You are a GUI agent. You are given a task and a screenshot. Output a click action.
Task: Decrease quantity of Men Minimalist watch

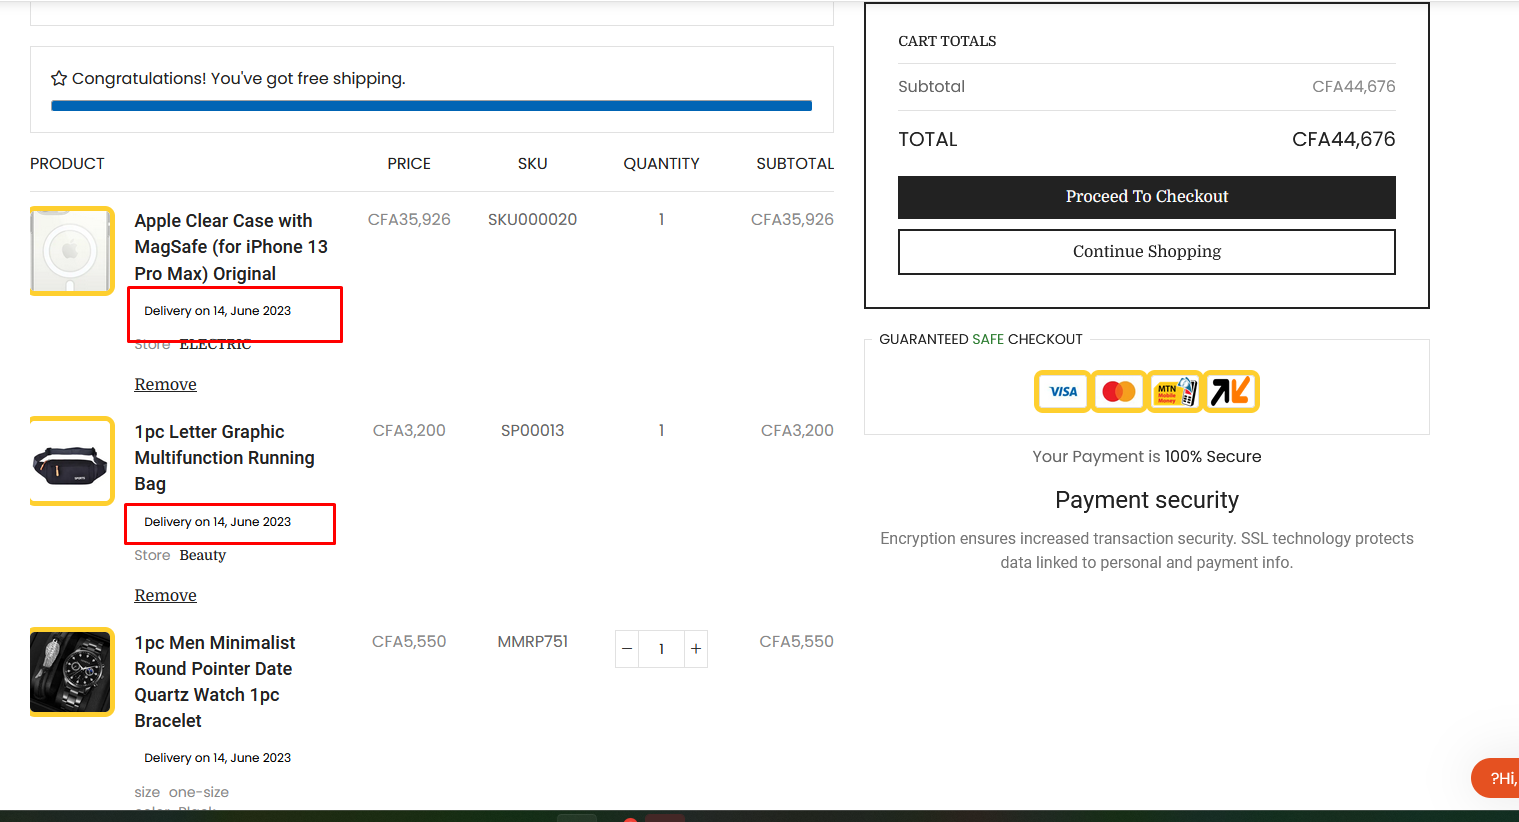tap(627, 649)
